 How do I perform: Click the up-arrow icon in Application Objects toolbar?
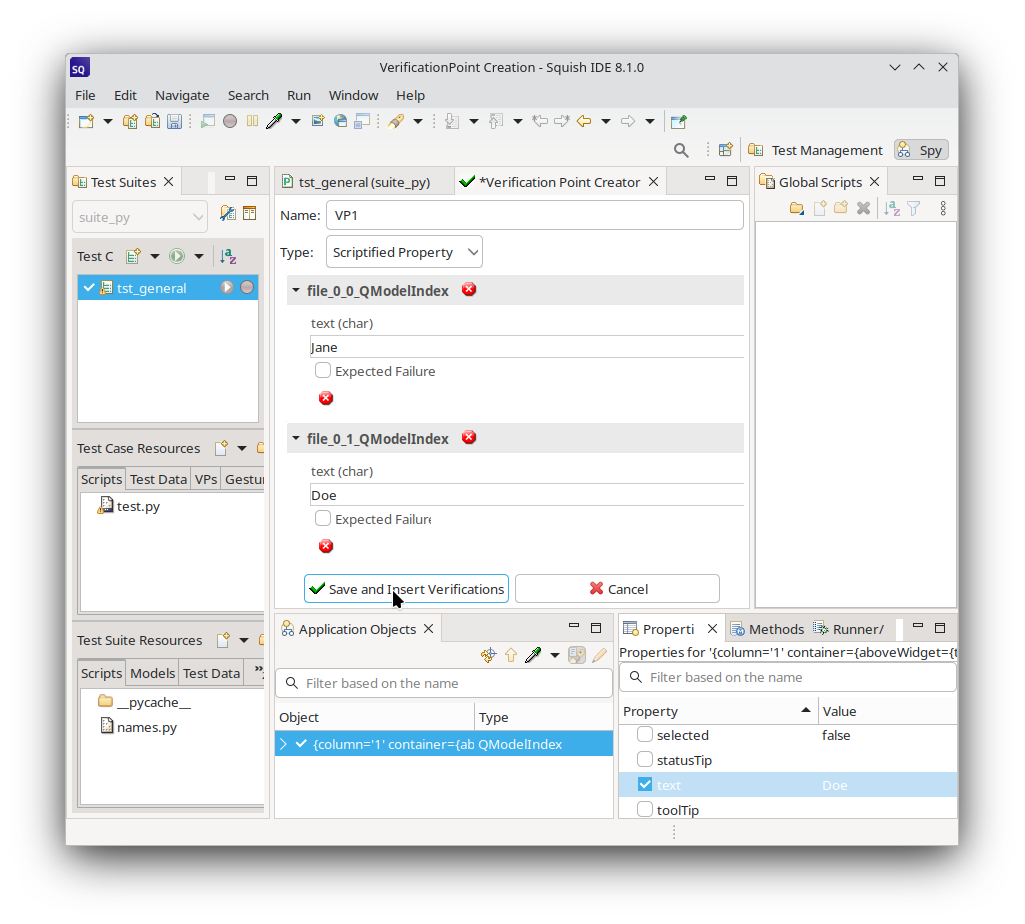pyautogui.click(x=511, y=655)
